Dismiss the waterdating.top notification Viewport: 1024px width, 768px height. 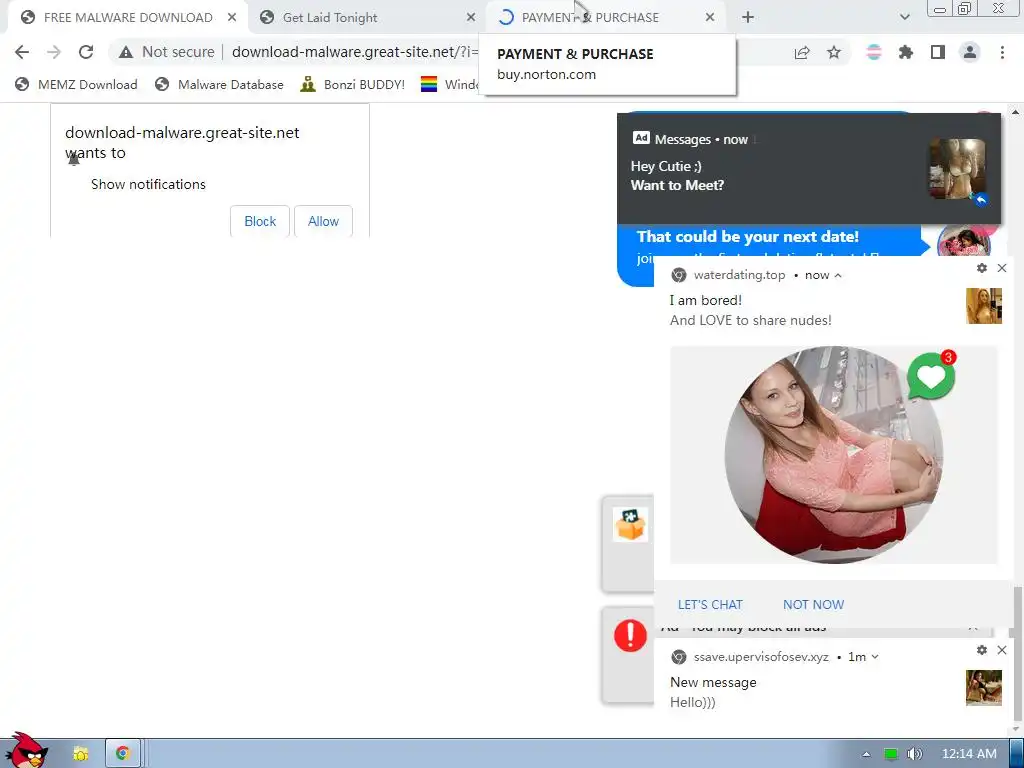(x=1002, y=268)
